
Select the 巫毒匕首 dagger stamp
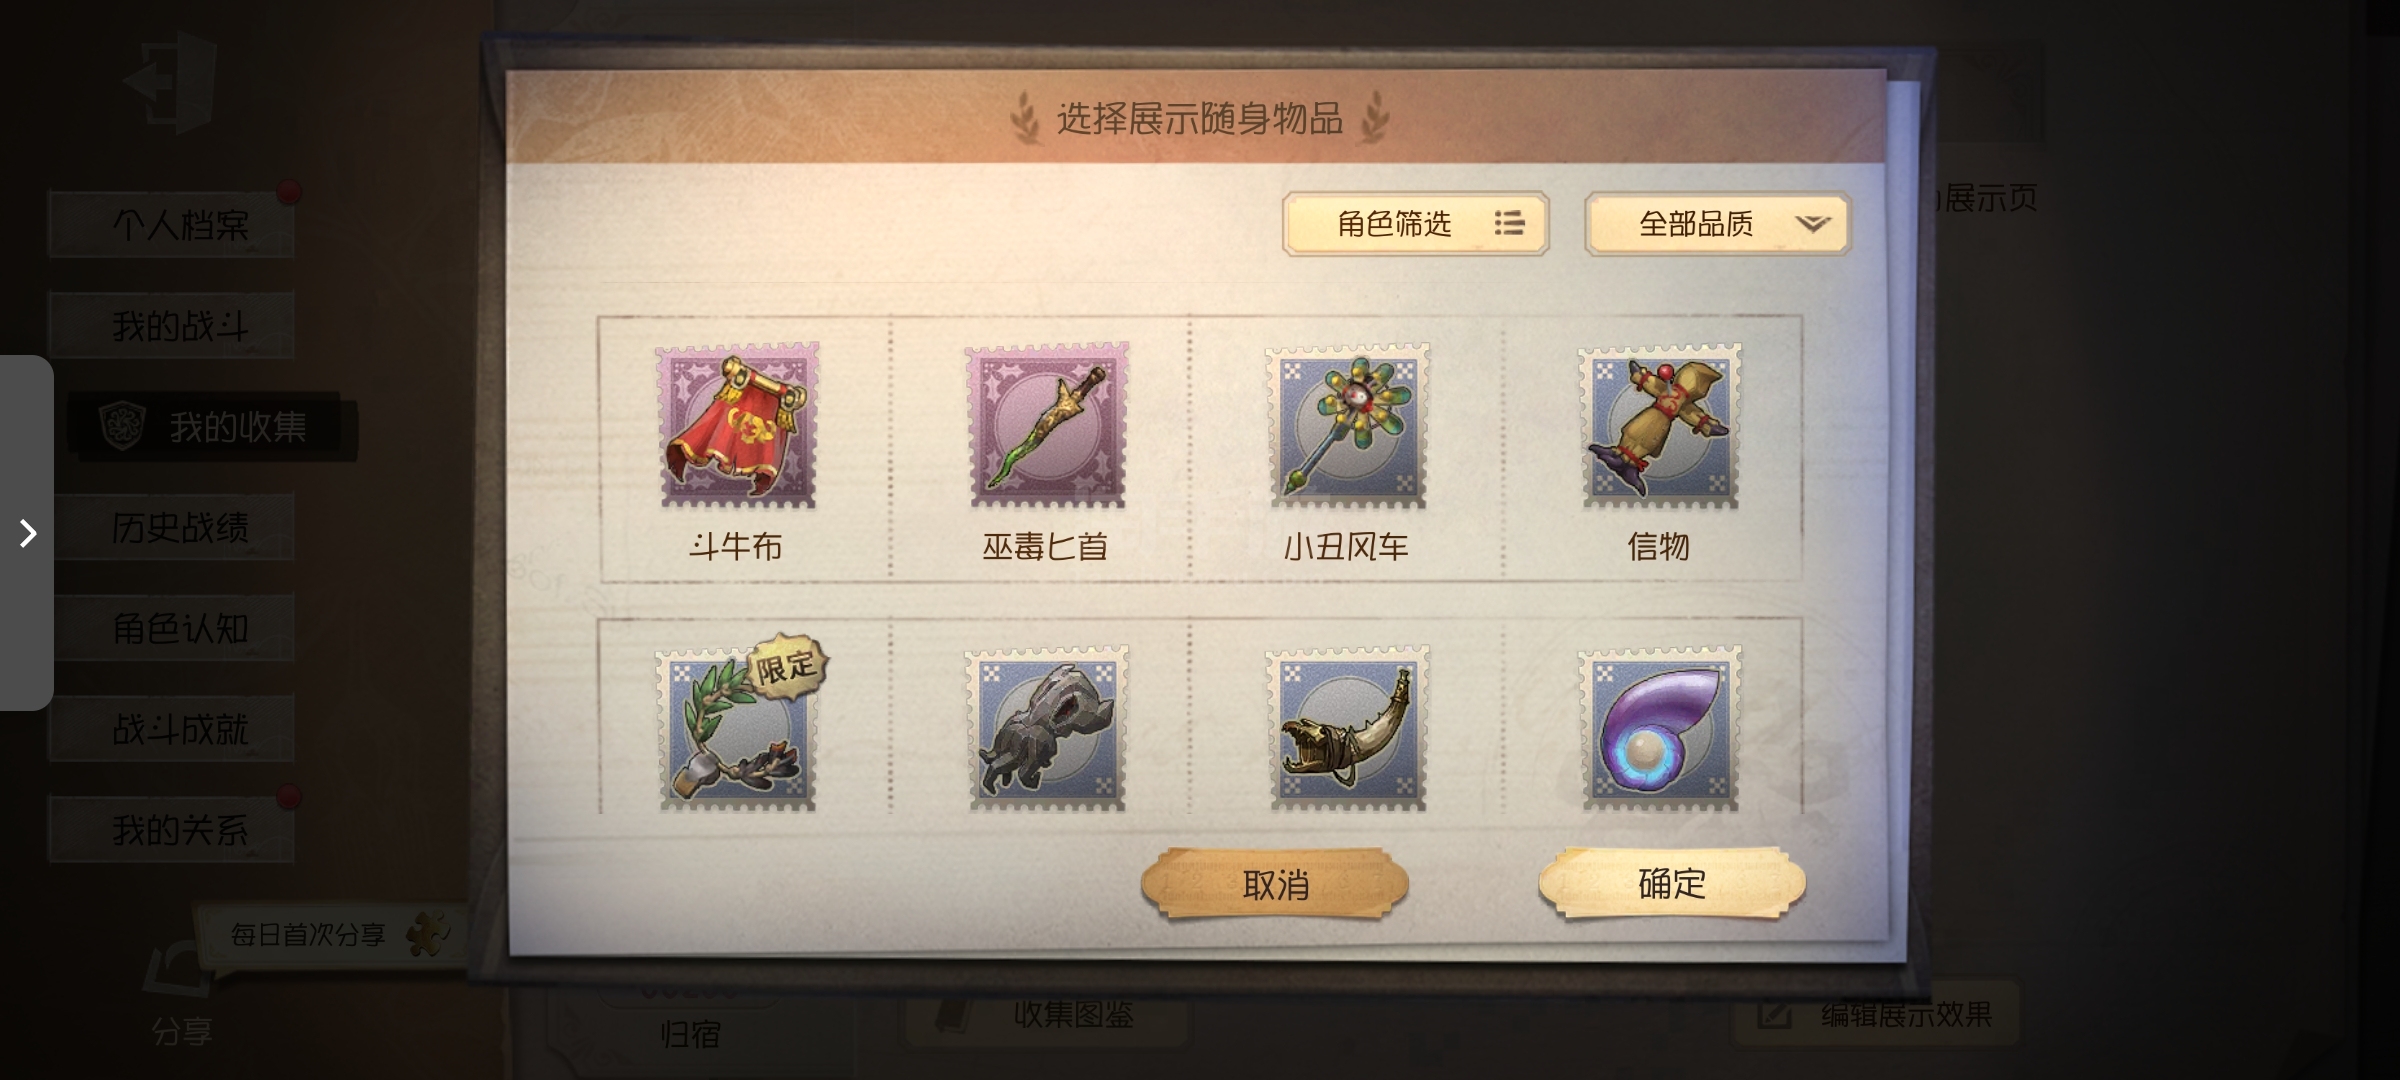pyautogui.click(x=1047, y=425)
